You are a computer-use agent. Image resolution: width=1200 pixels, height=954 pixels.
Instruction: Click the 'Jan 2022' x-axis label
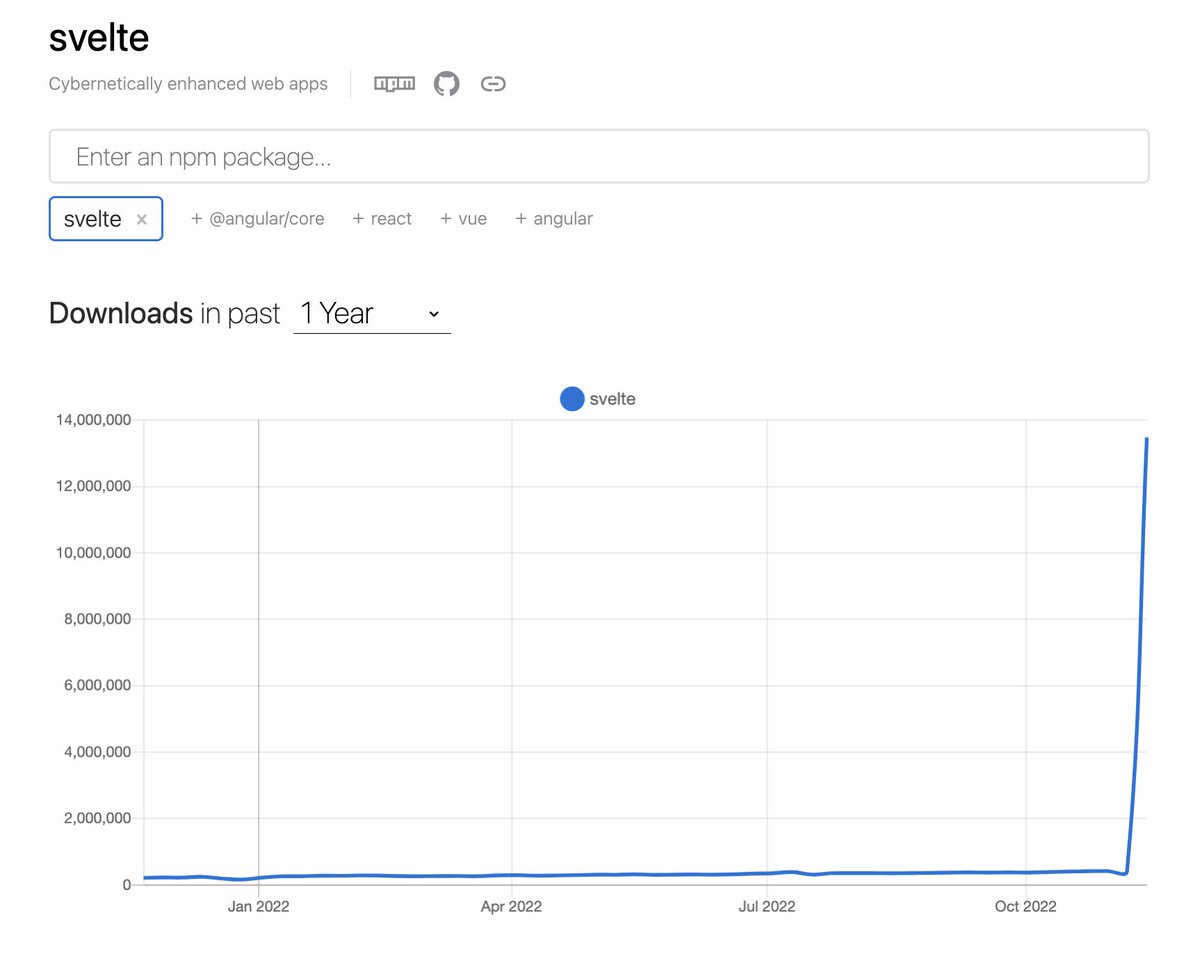tap(259, 907)
